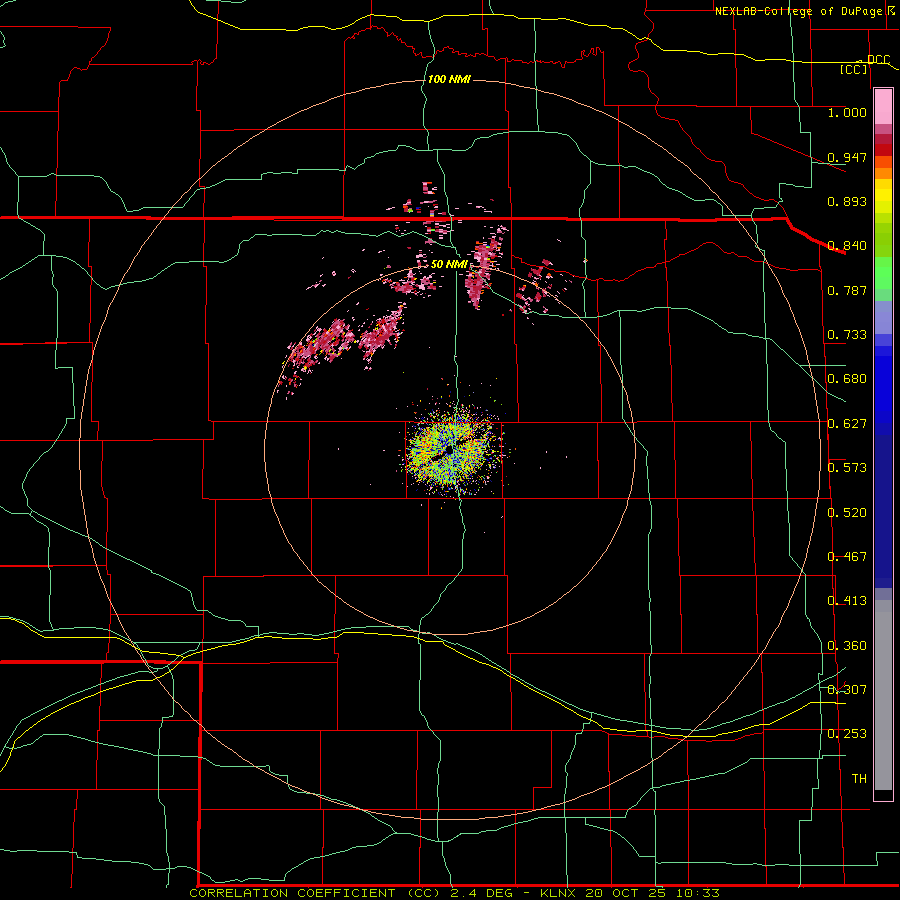
Task: Click the 50 NMI range ring label
Action: pyautogui.click(x=449, y=264)
